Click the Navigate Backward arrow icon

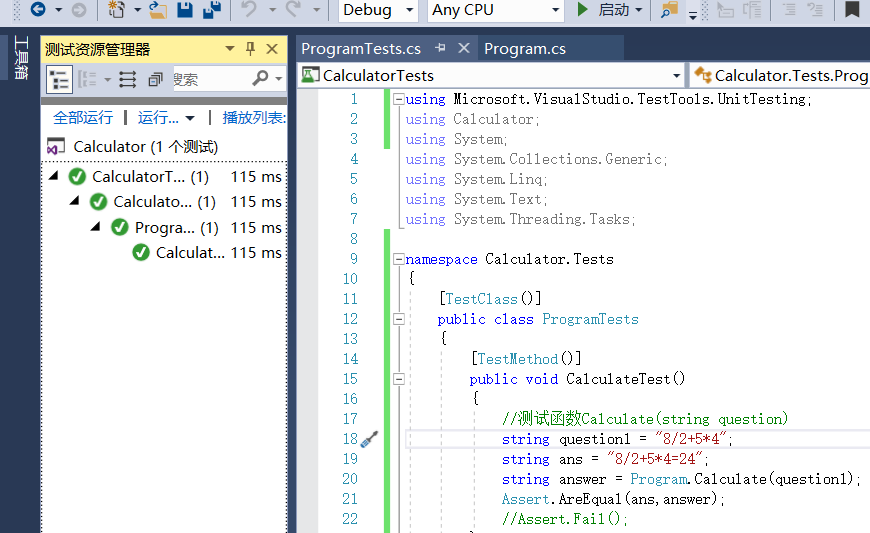tap(38, 10)
